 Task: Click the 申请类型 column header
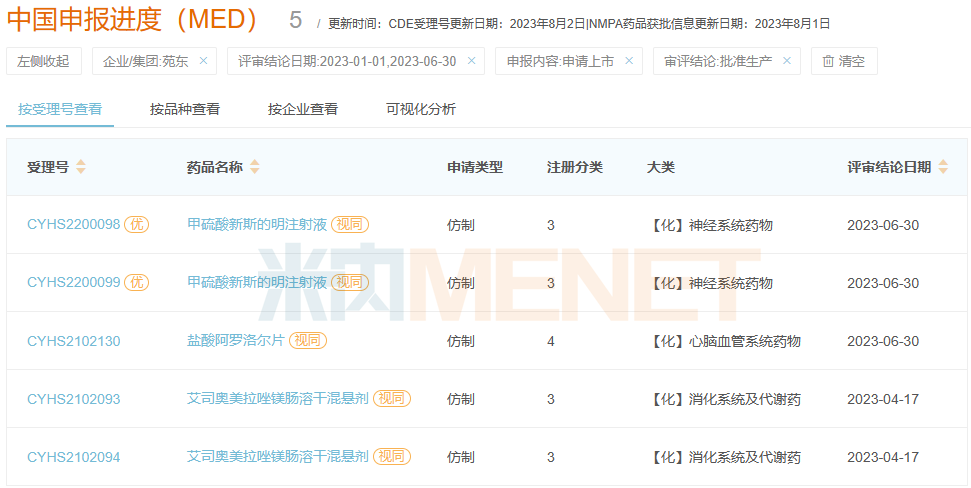click(x=475, y=167)
